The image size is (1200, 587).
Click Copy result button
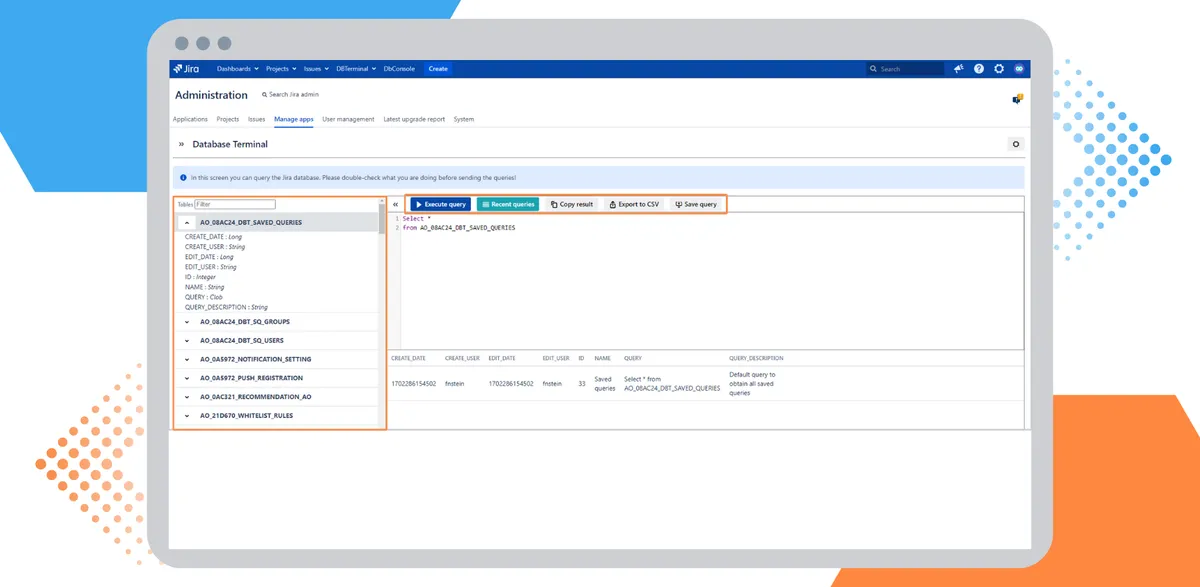tap(571, 204)
